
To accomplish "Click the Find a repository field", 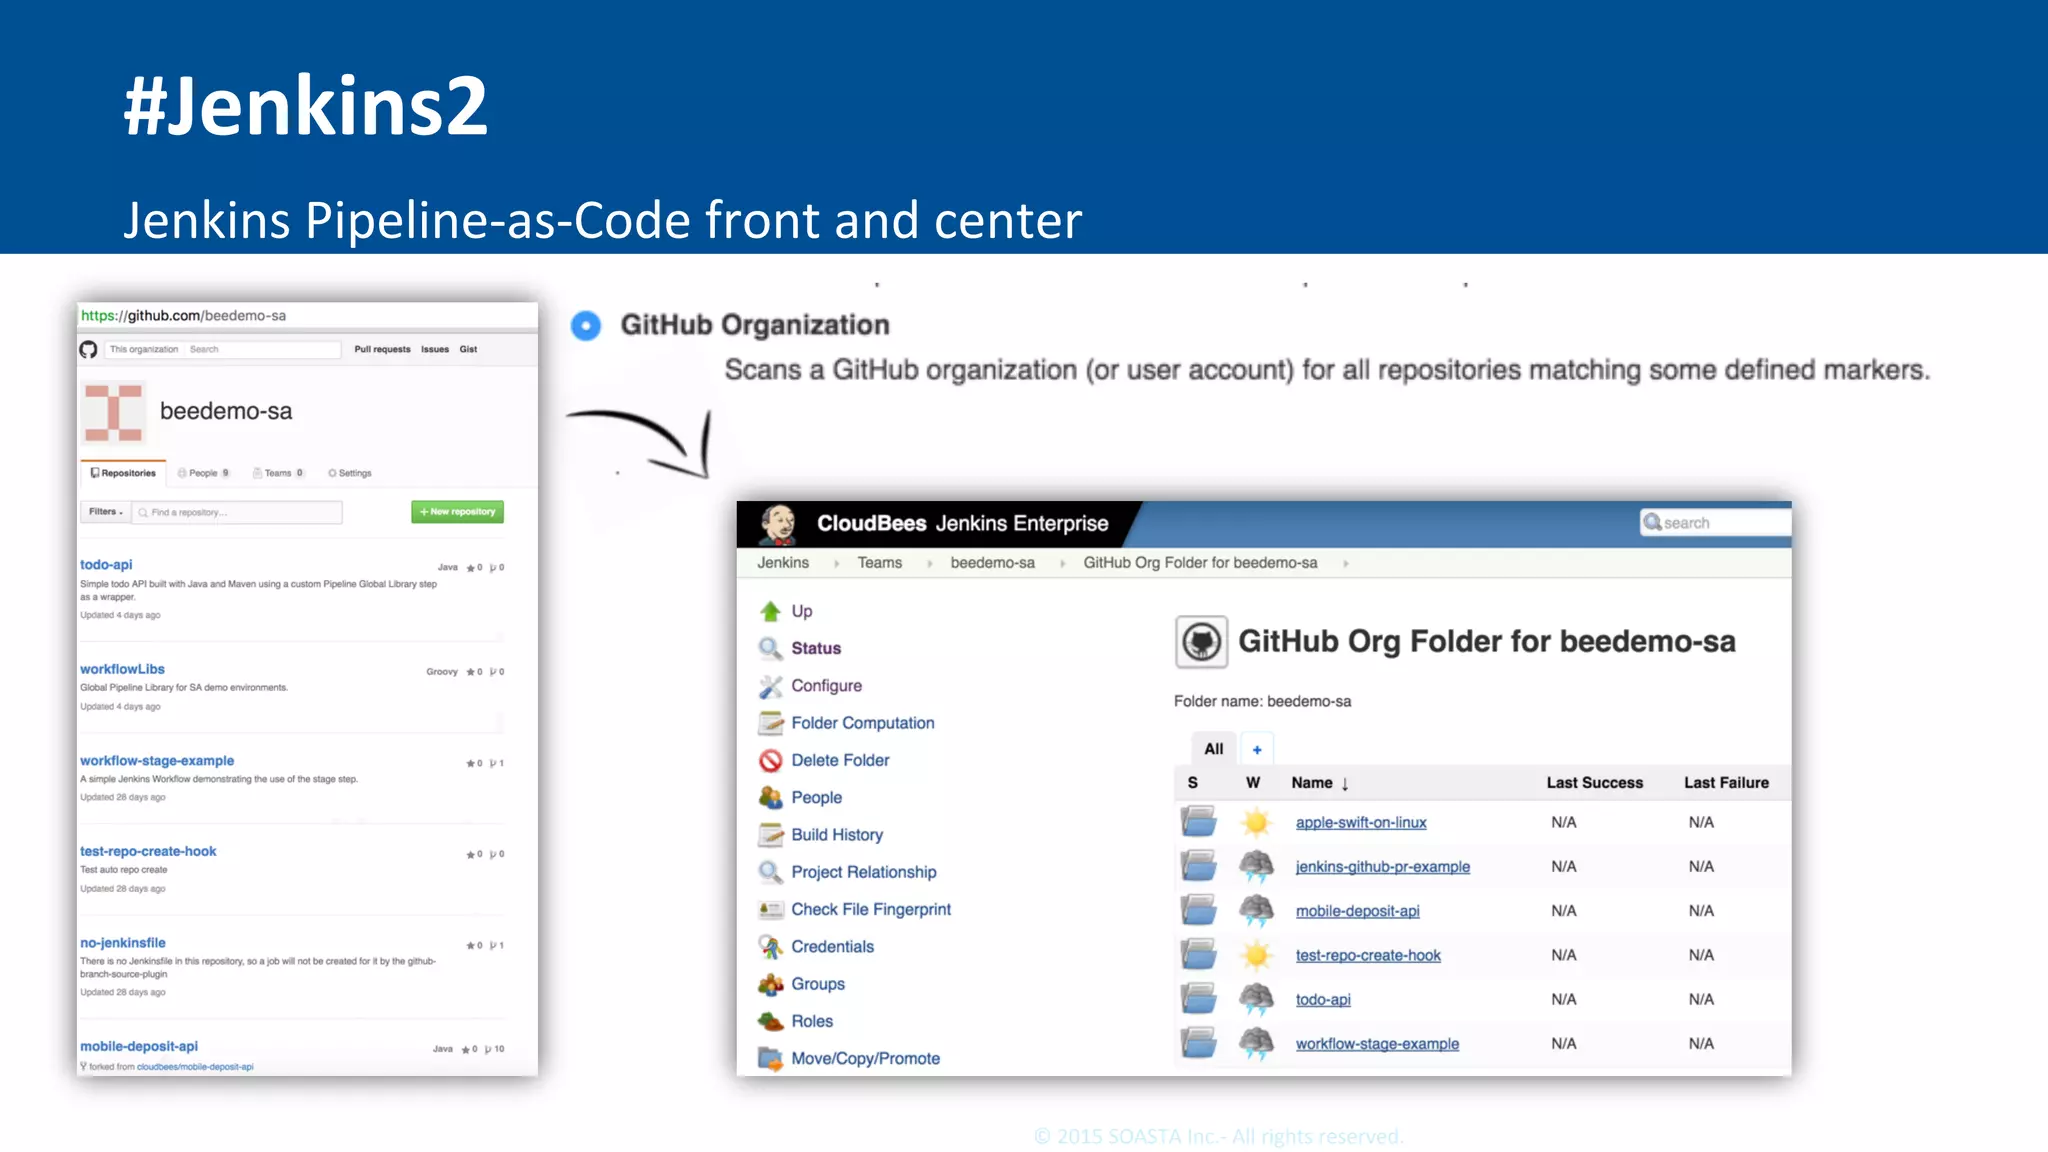I will [x=238, y=512].
